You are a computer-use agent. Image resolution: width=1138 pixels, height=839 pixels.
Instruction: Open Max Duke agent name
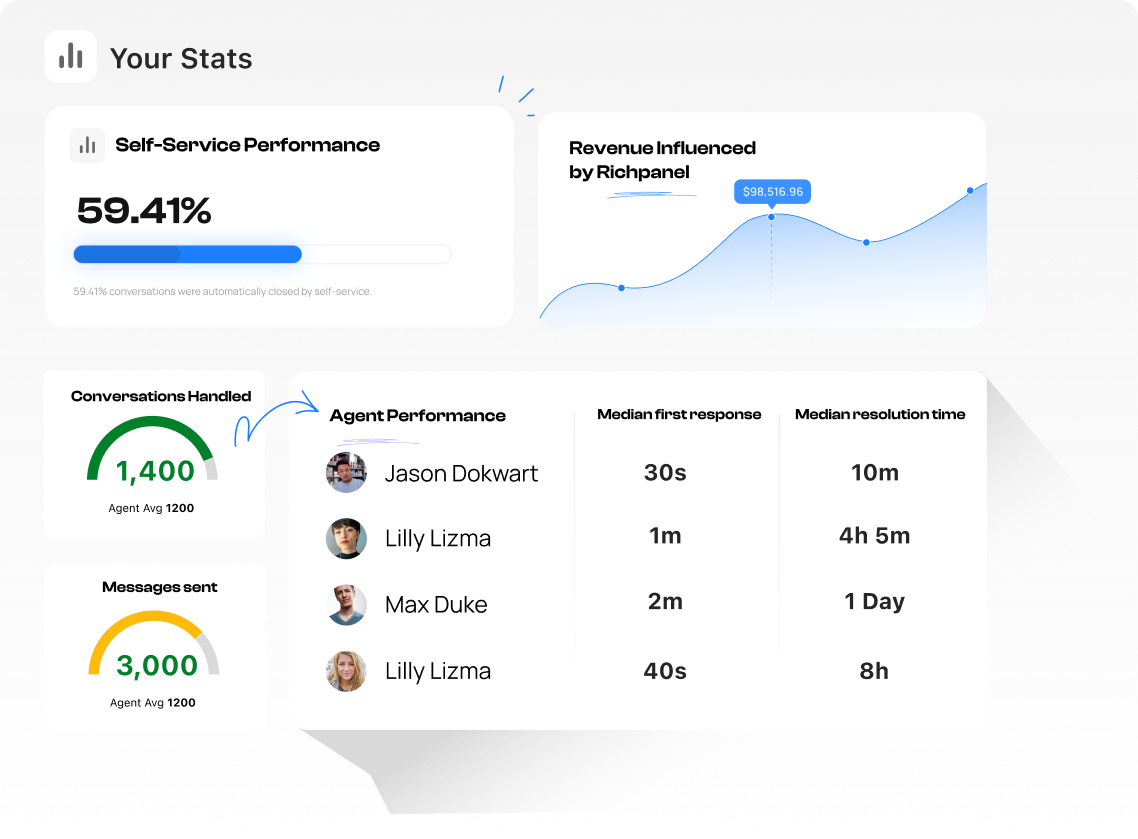tap(435, 605)
